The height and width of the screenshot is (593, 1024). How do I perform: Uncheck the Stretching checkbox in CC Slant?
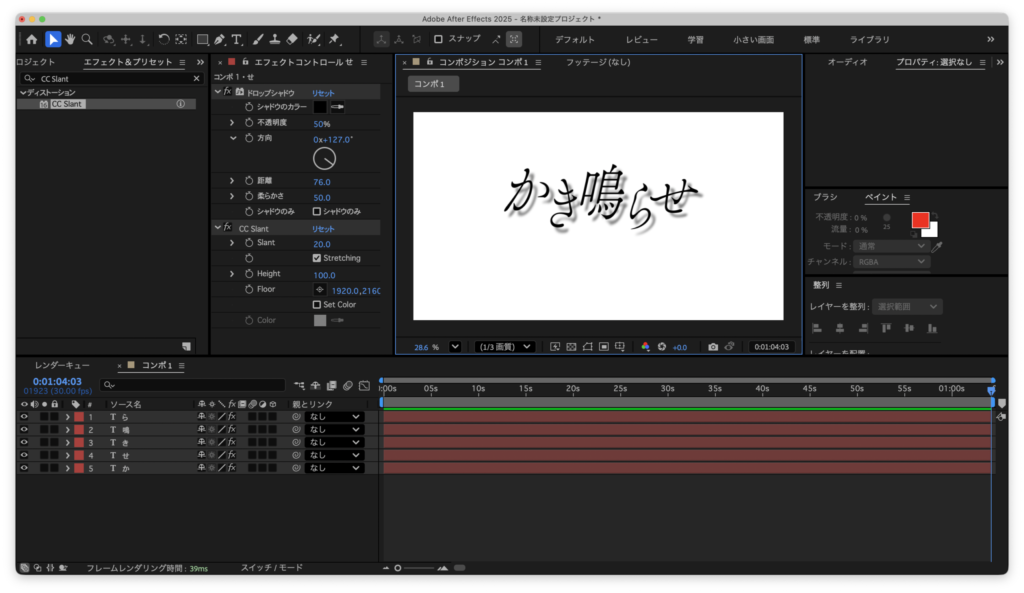tap(317, 258)
